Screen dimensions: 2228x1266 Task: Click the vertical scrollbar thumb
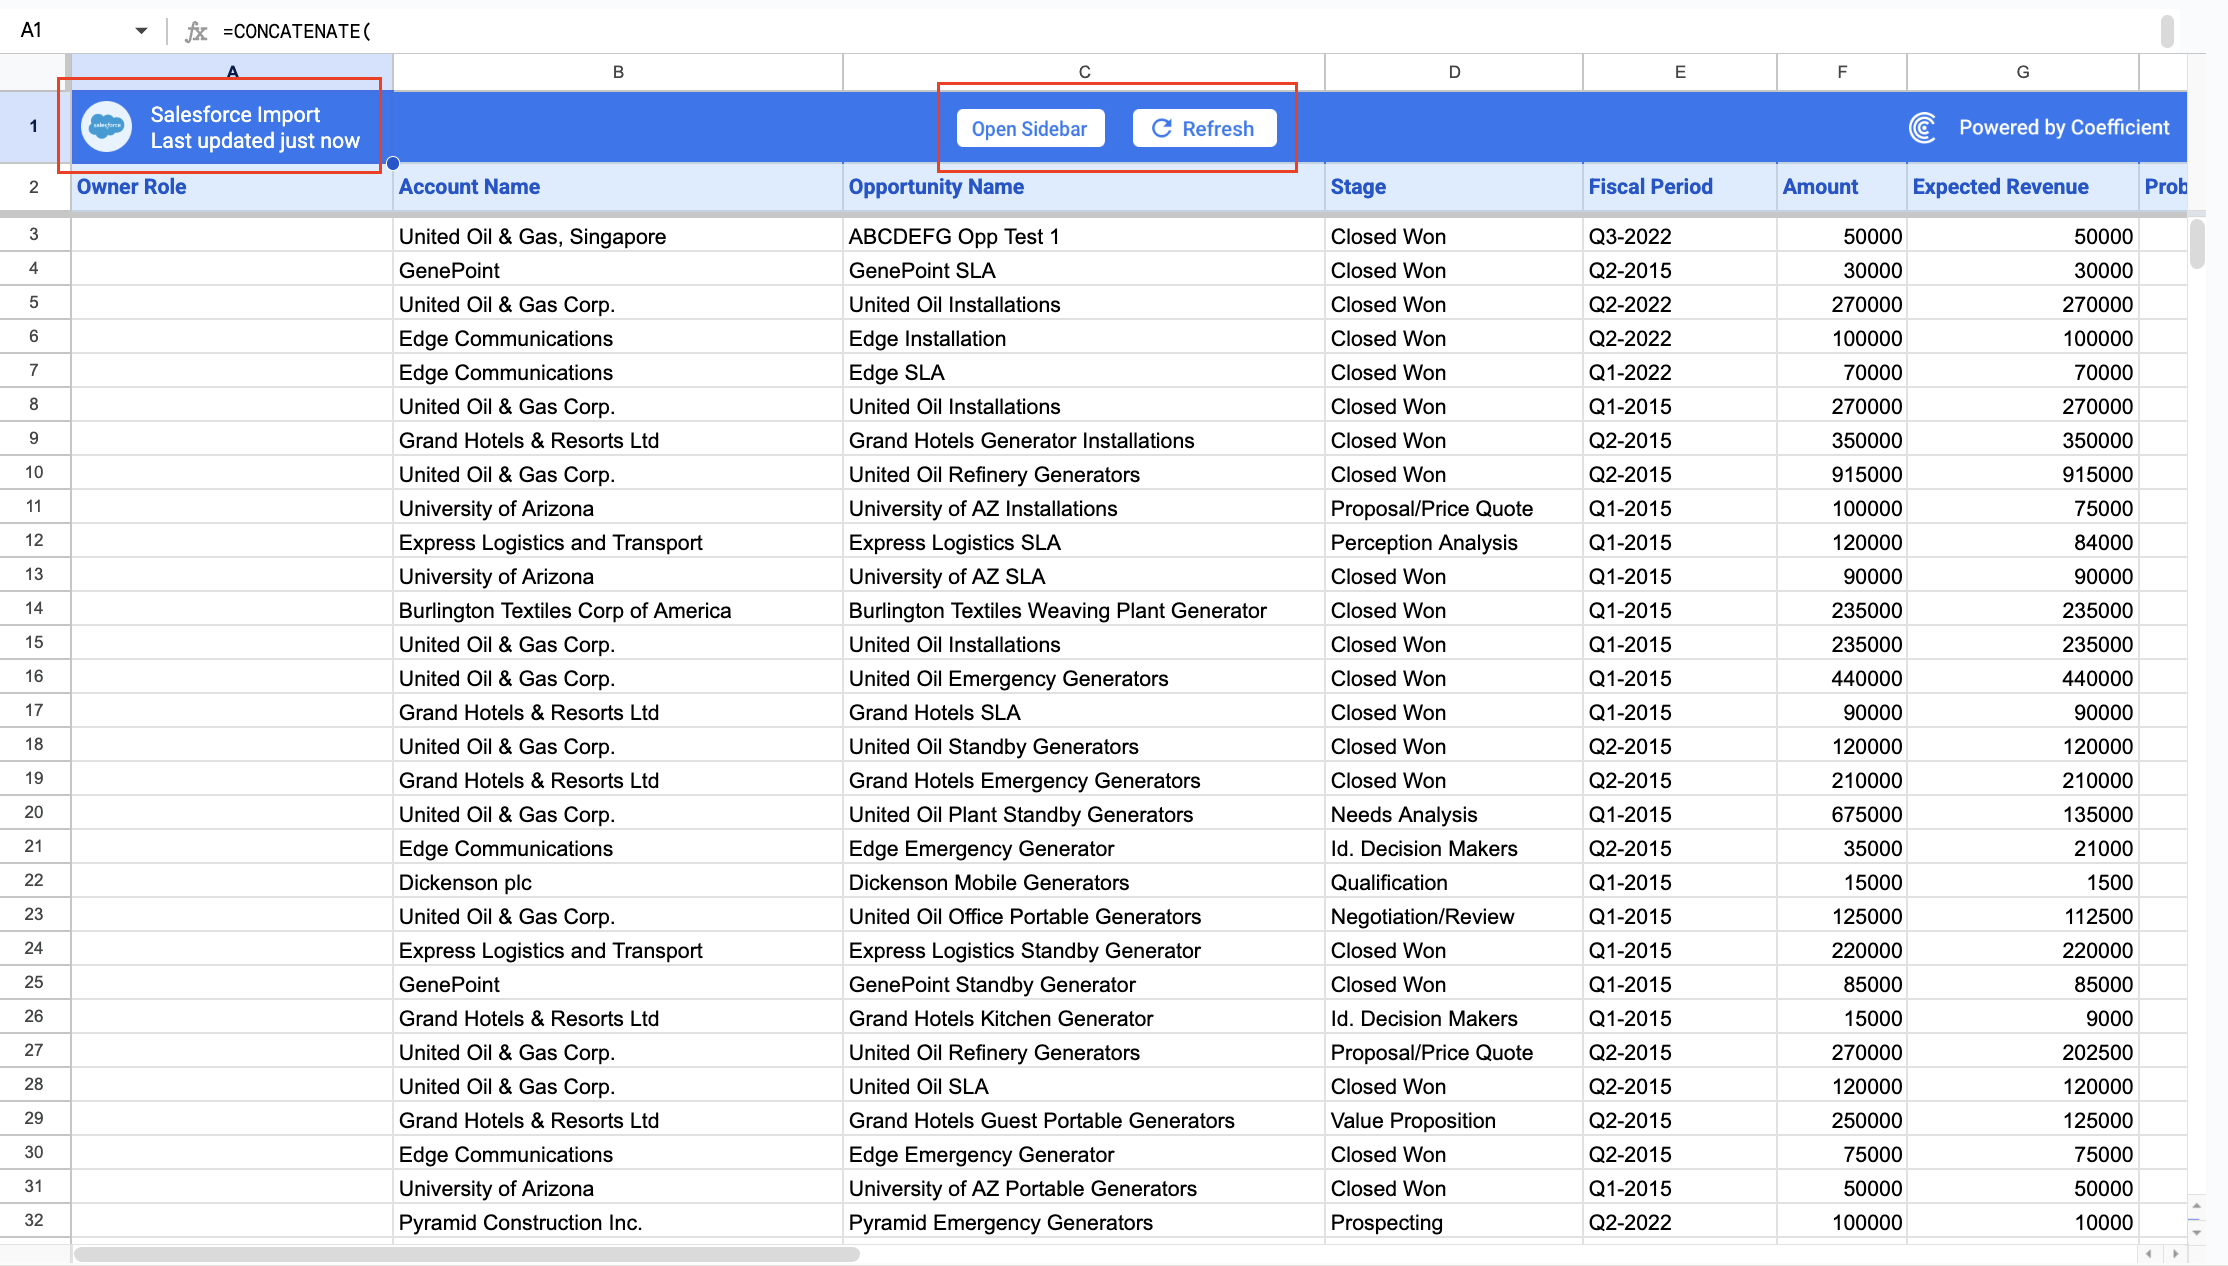tap(2197, 244)
